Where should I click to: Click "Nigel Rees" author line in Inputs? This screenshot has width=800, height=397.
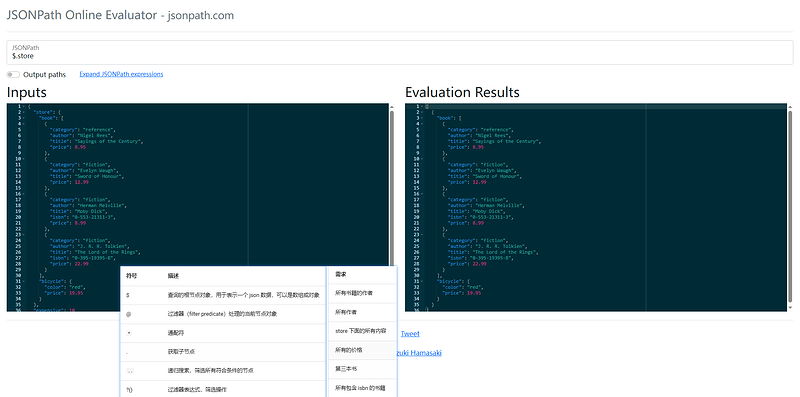(81, 135)
